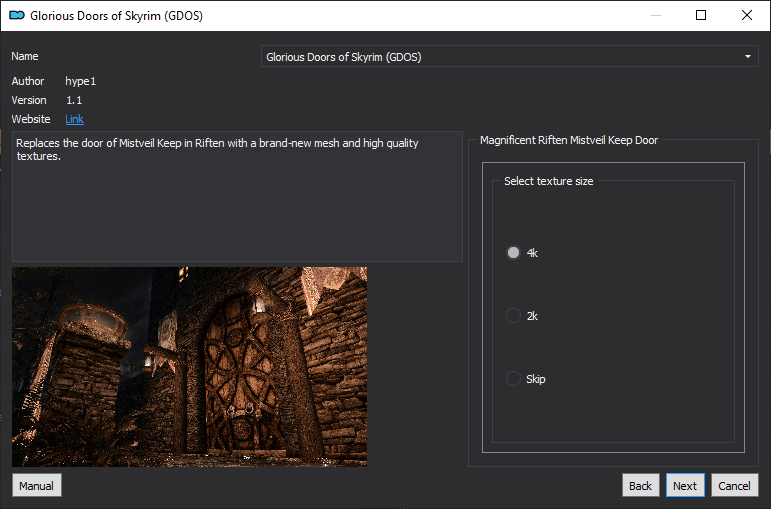
Task: Click 'Magnificent Riften Mistveil Keep Door' group title
Action: [x=569, y=140]
